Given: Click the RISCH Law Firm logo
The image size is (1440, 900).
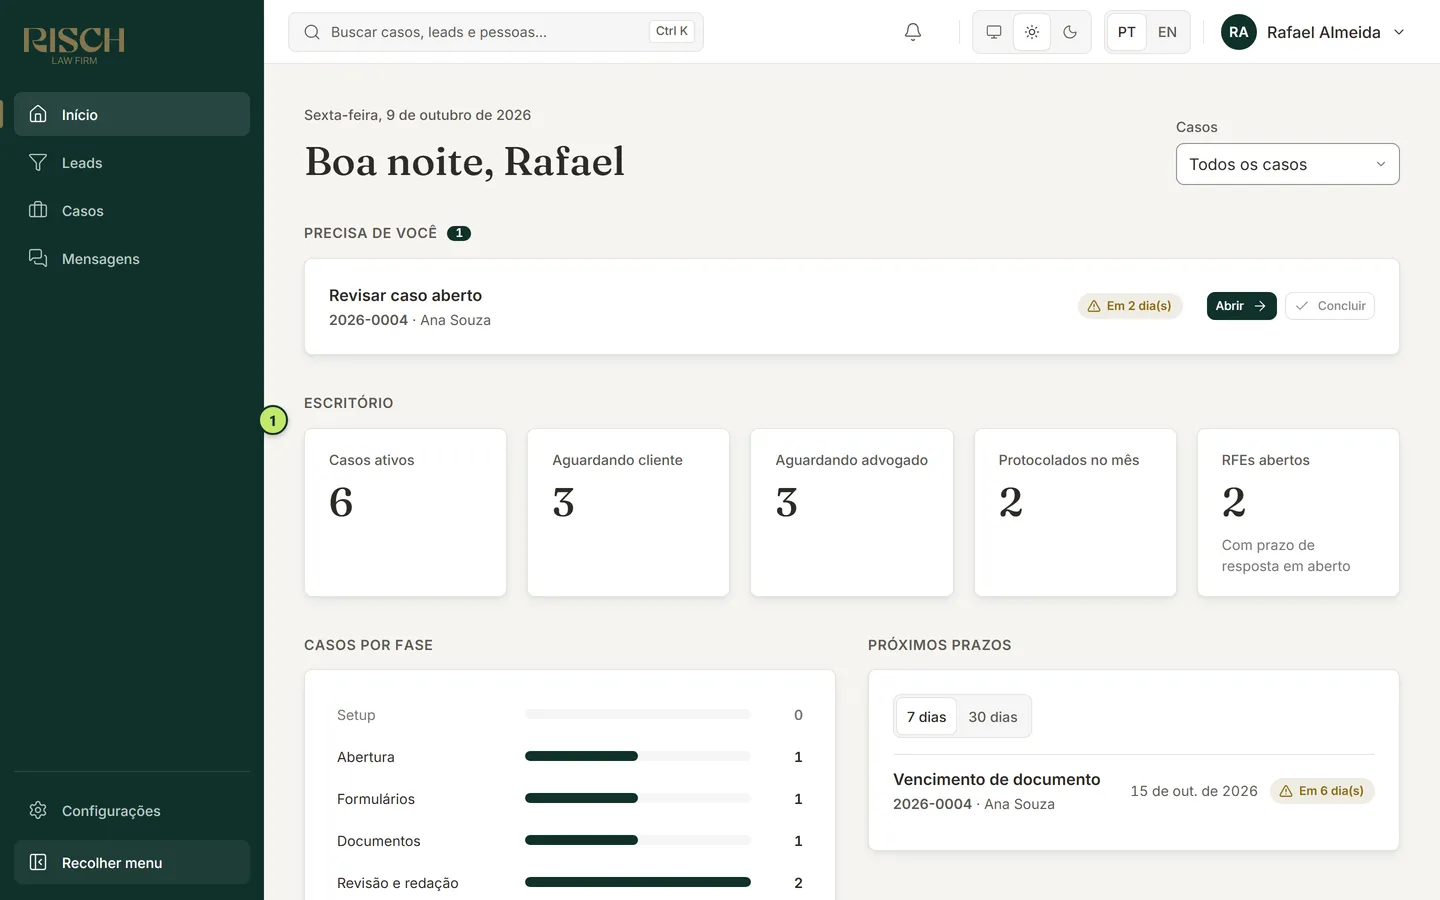Looking at the screenshot, I should pyautogui.click(x=74, y=43).
